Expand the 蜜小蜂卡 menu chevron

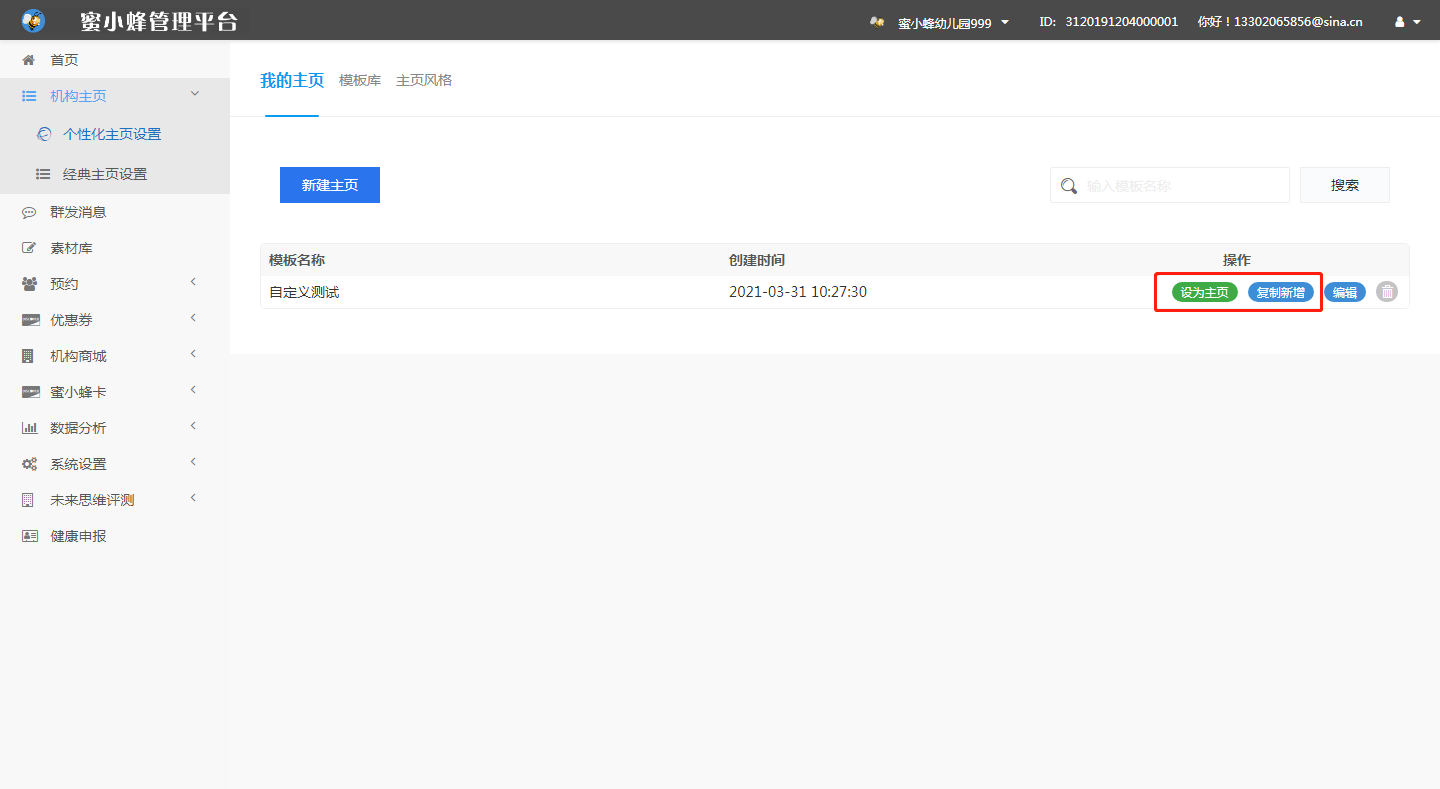193,390
